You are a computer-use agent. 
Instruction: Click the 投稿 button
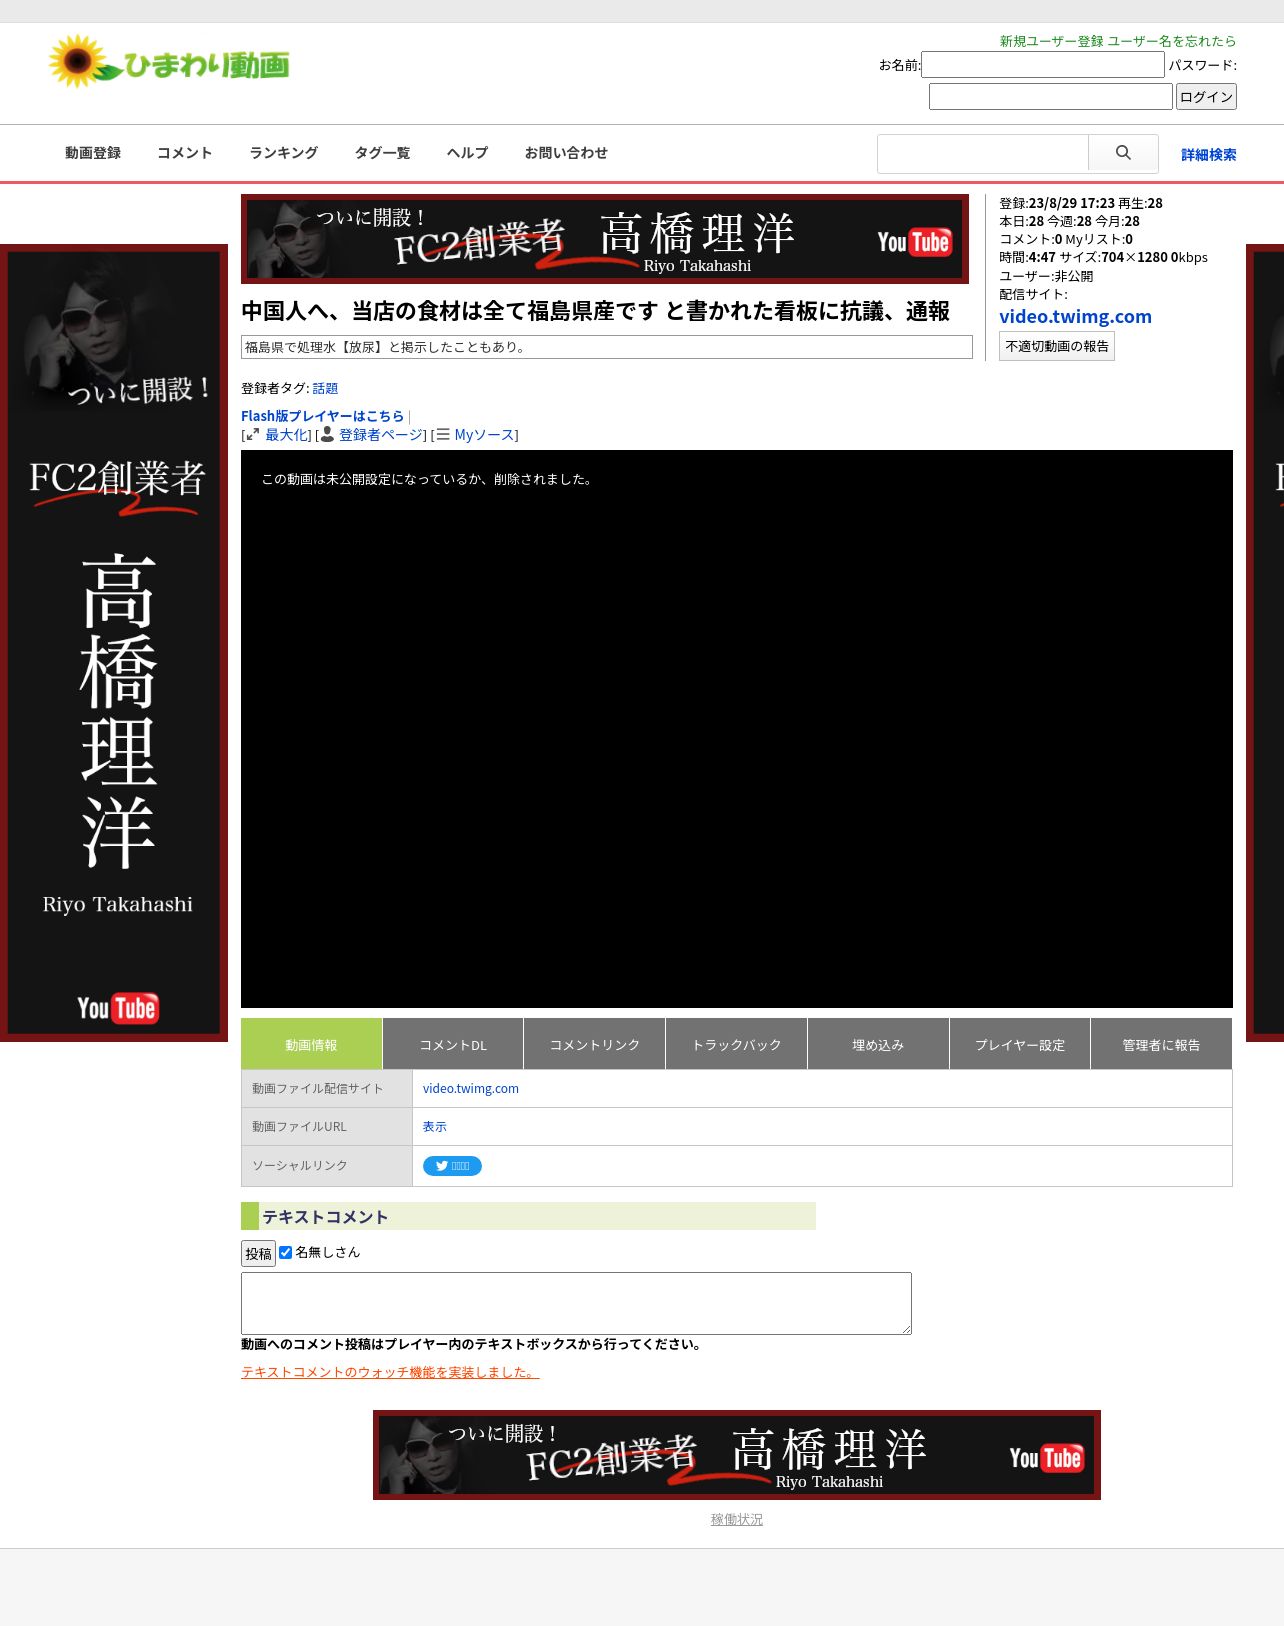point(258,1253)
